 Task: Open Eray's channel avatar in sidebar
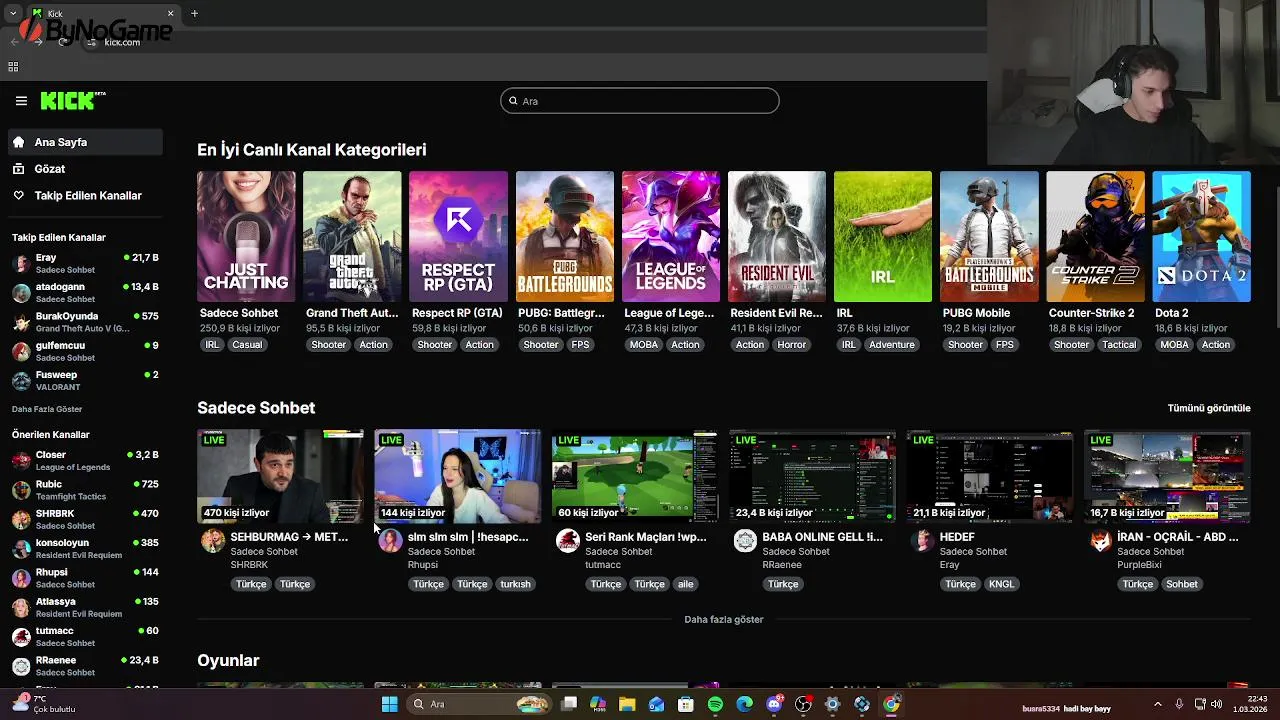[x=21, y=264]
